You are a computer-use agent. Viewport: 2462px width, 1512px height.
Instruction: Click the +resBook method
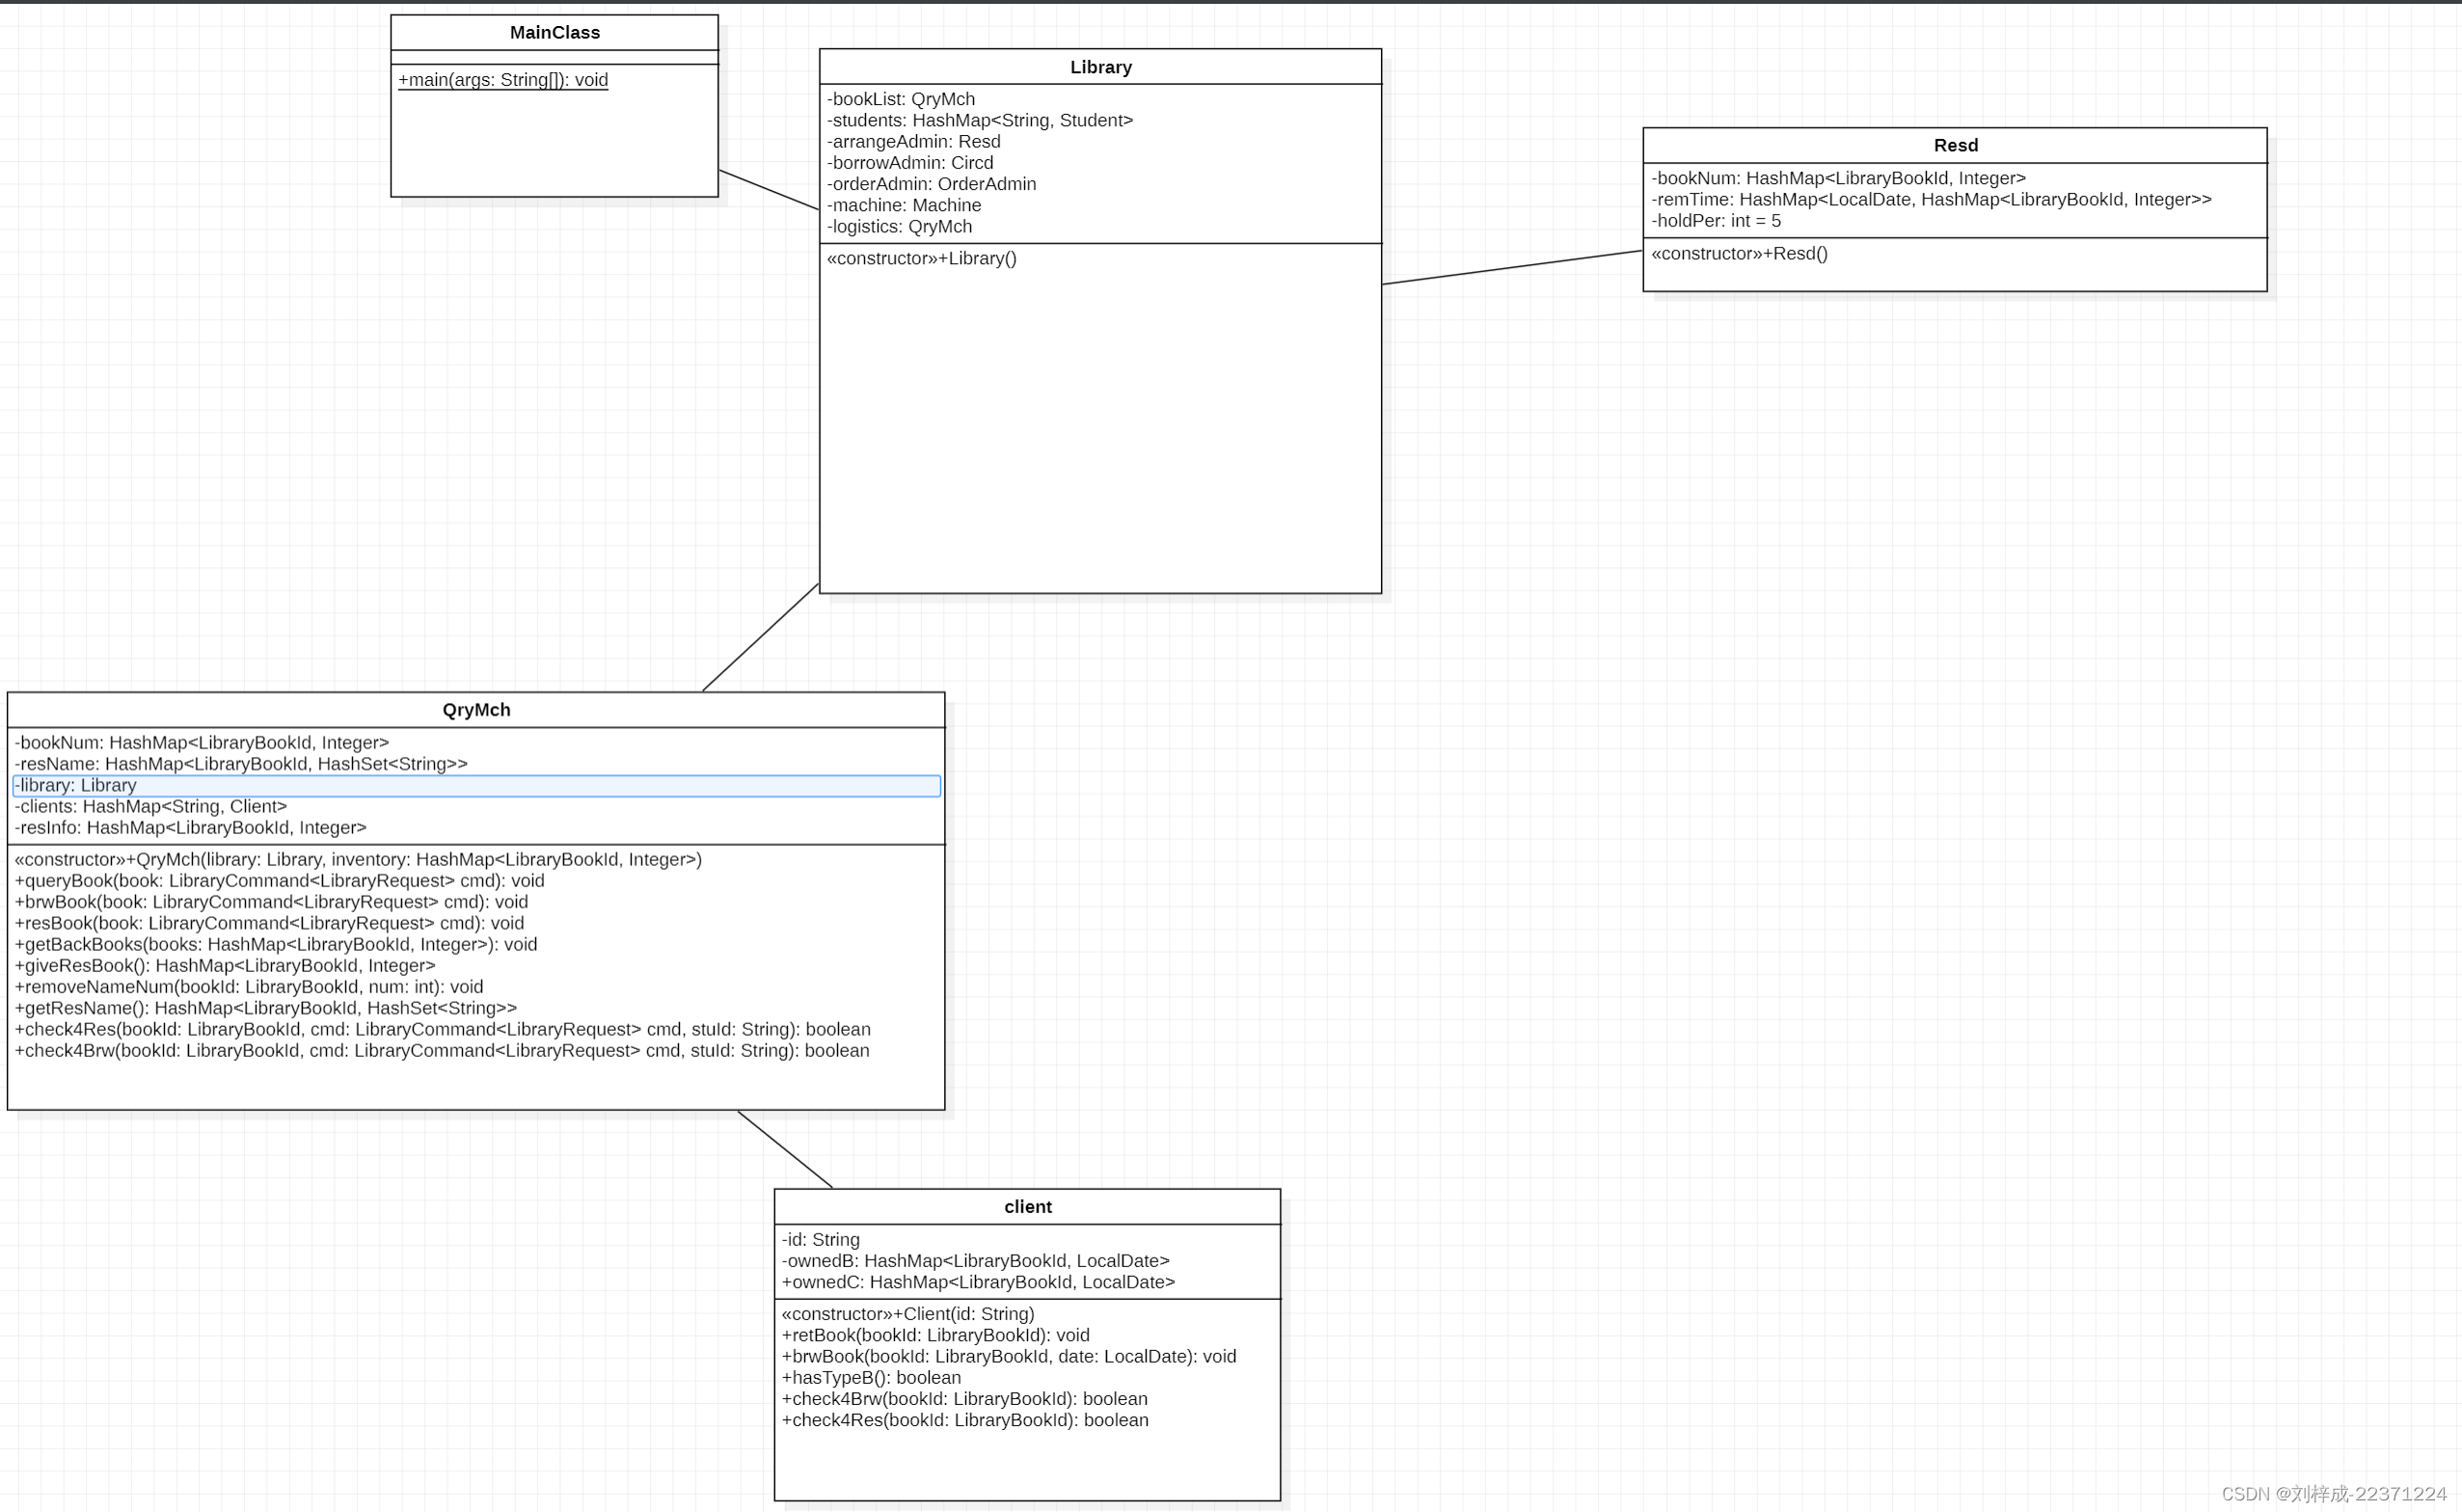[x=269, y=923]
